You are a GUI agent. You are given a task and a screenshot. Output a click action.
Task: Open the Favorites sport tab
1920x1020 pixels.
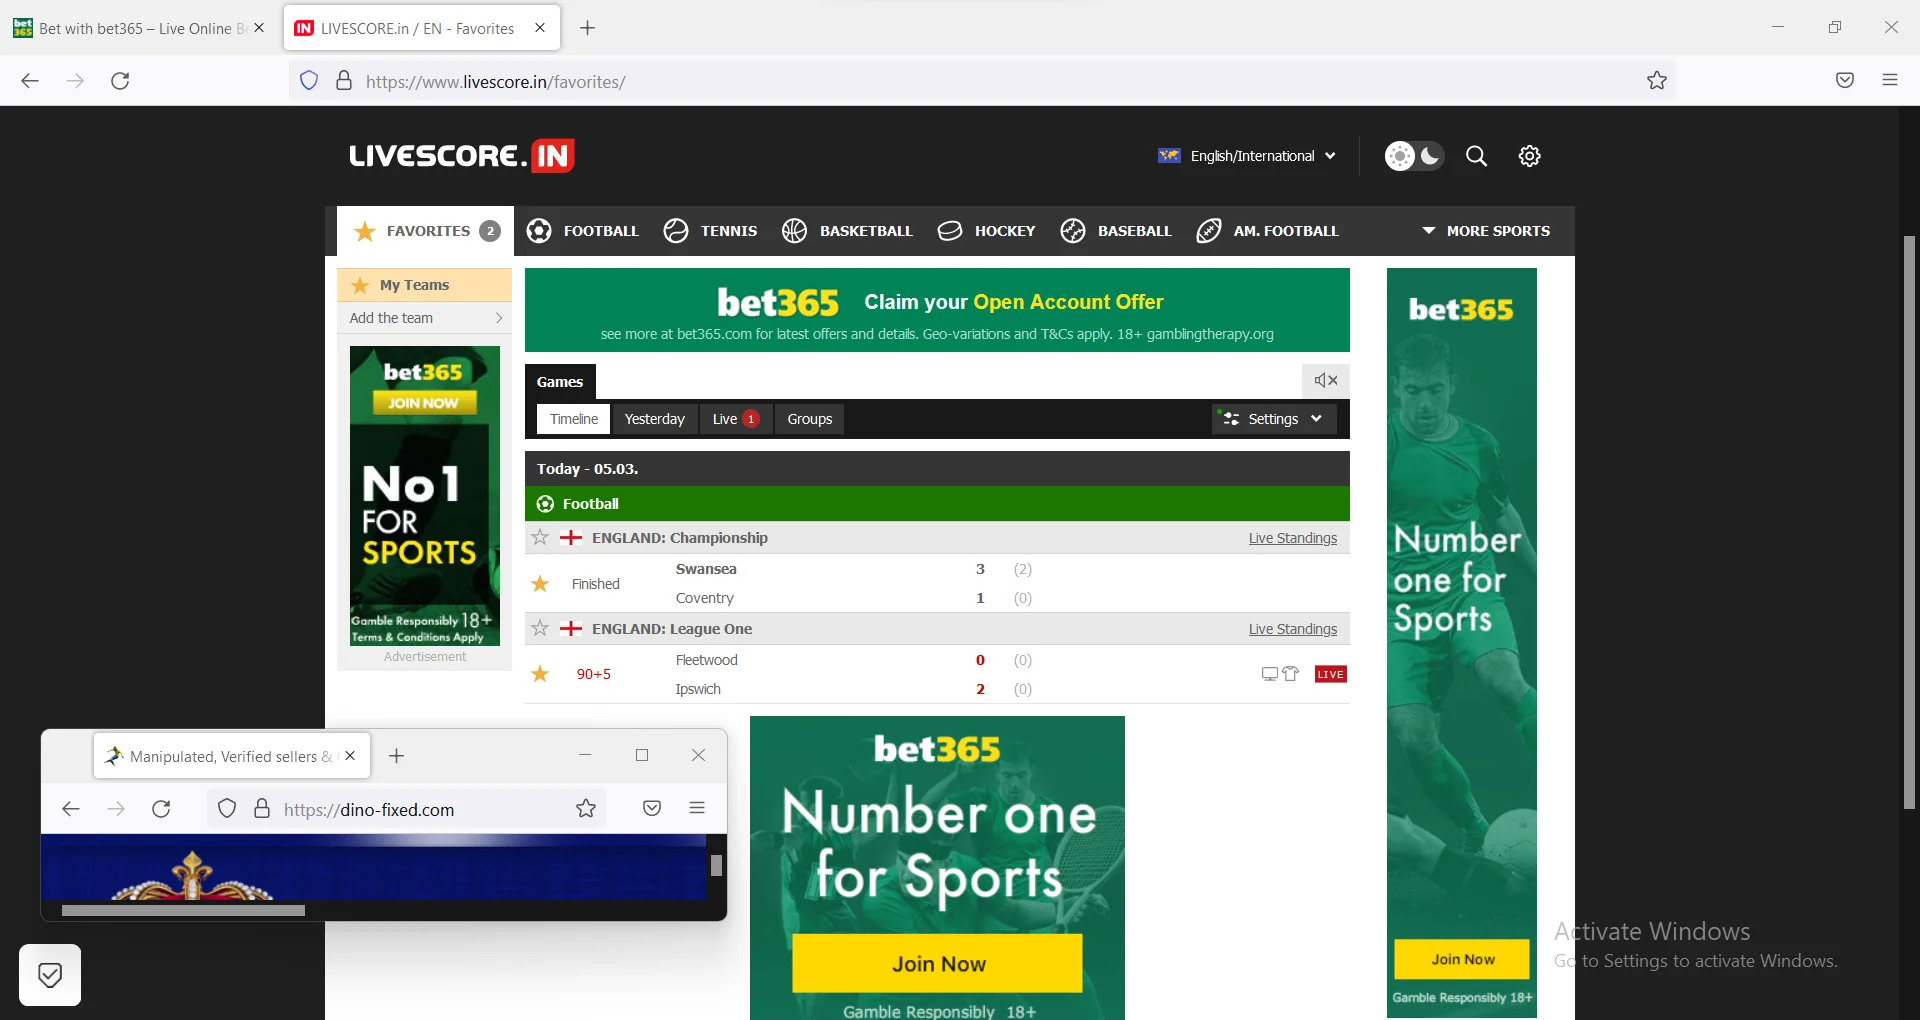point(426,231)
